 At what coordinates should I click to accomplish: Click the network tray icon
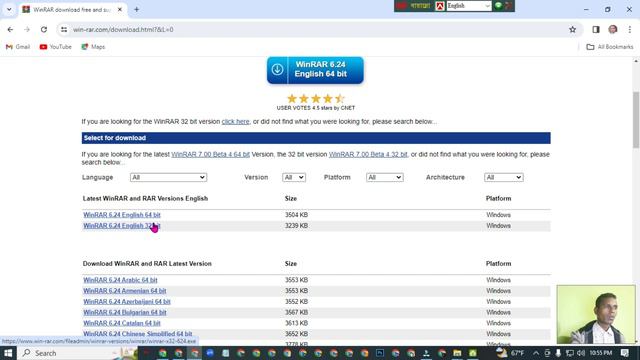tap(569, 353)
